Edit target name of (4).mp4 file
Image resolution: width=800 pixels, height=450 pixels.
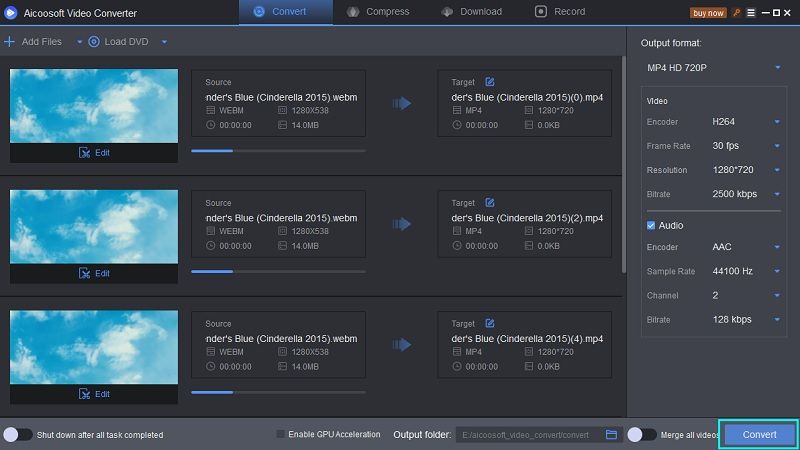(490, 323)
